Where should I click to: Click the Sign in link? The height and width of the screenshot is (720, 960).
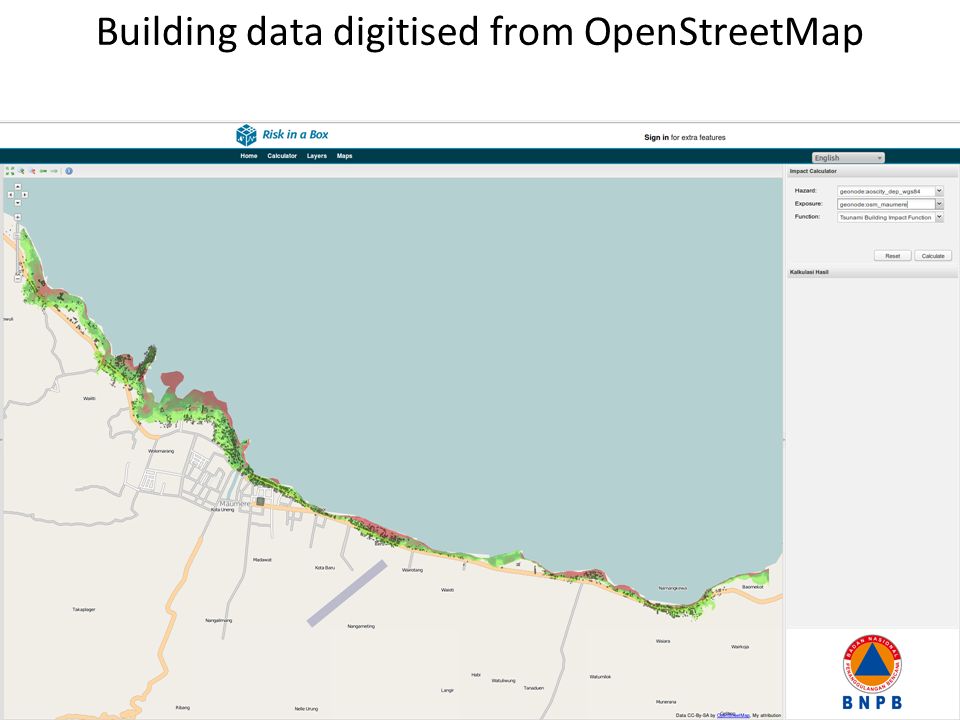(656, 138)
